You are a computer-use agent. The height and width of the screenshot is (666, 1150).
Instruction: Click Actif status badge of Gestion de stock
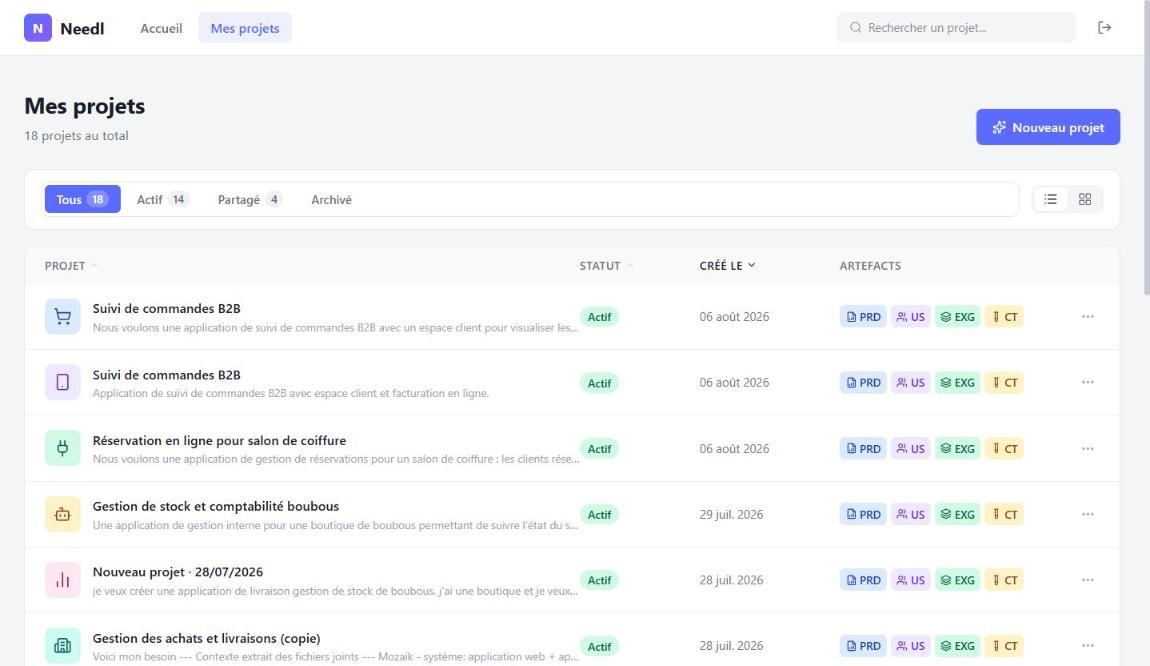point(599,515)
